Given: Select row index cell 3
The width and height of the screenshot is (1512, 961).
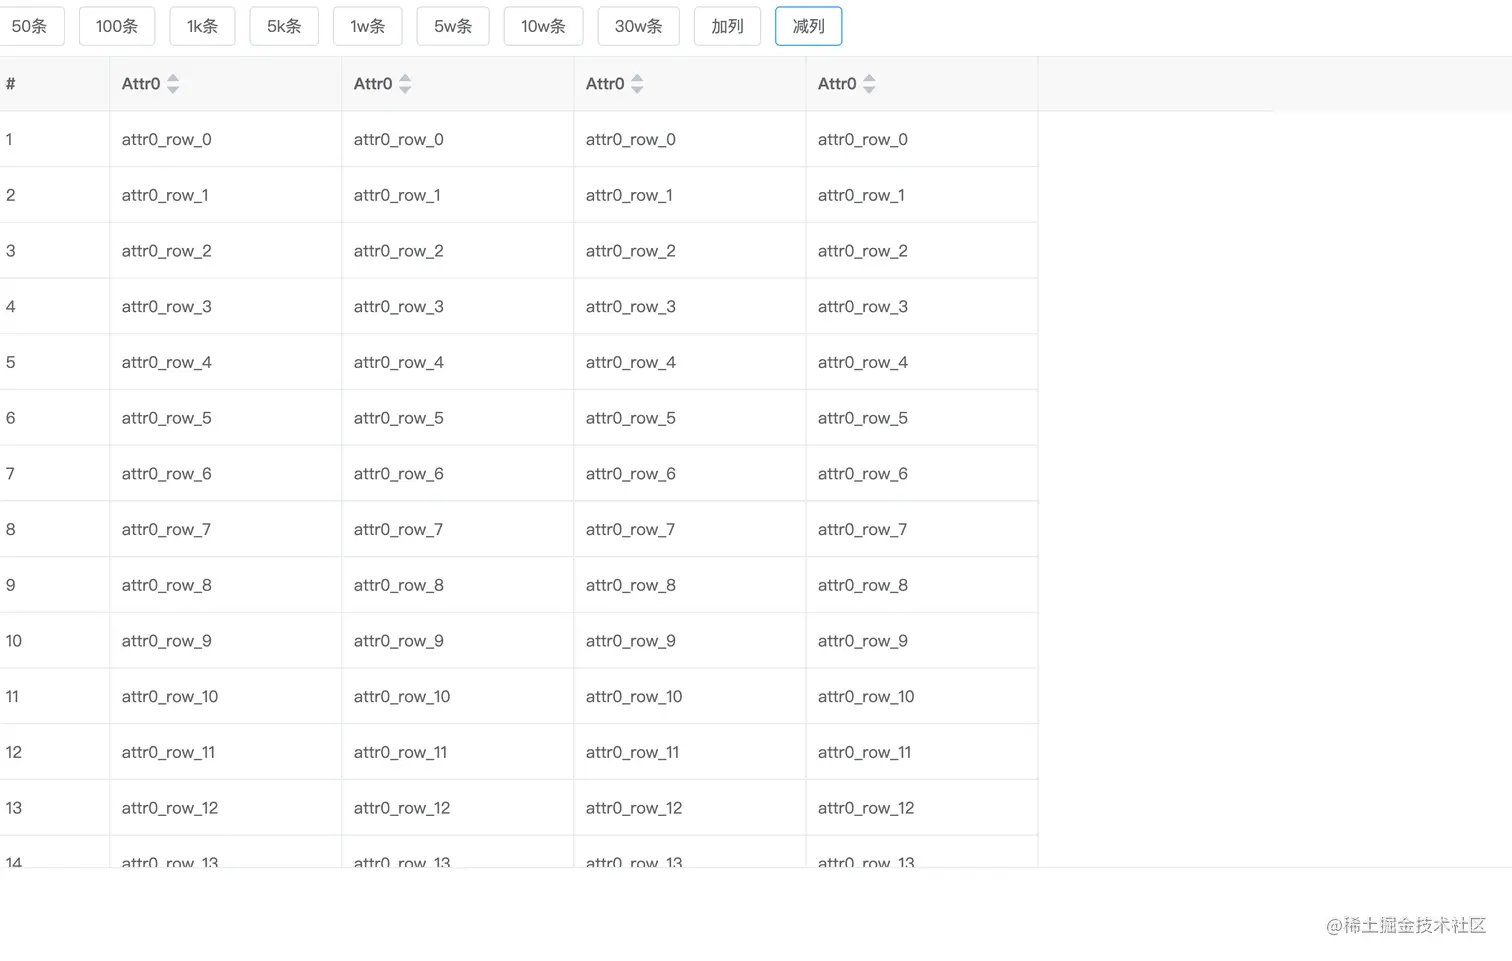Looking at the screenshot, I should [54, 251].
